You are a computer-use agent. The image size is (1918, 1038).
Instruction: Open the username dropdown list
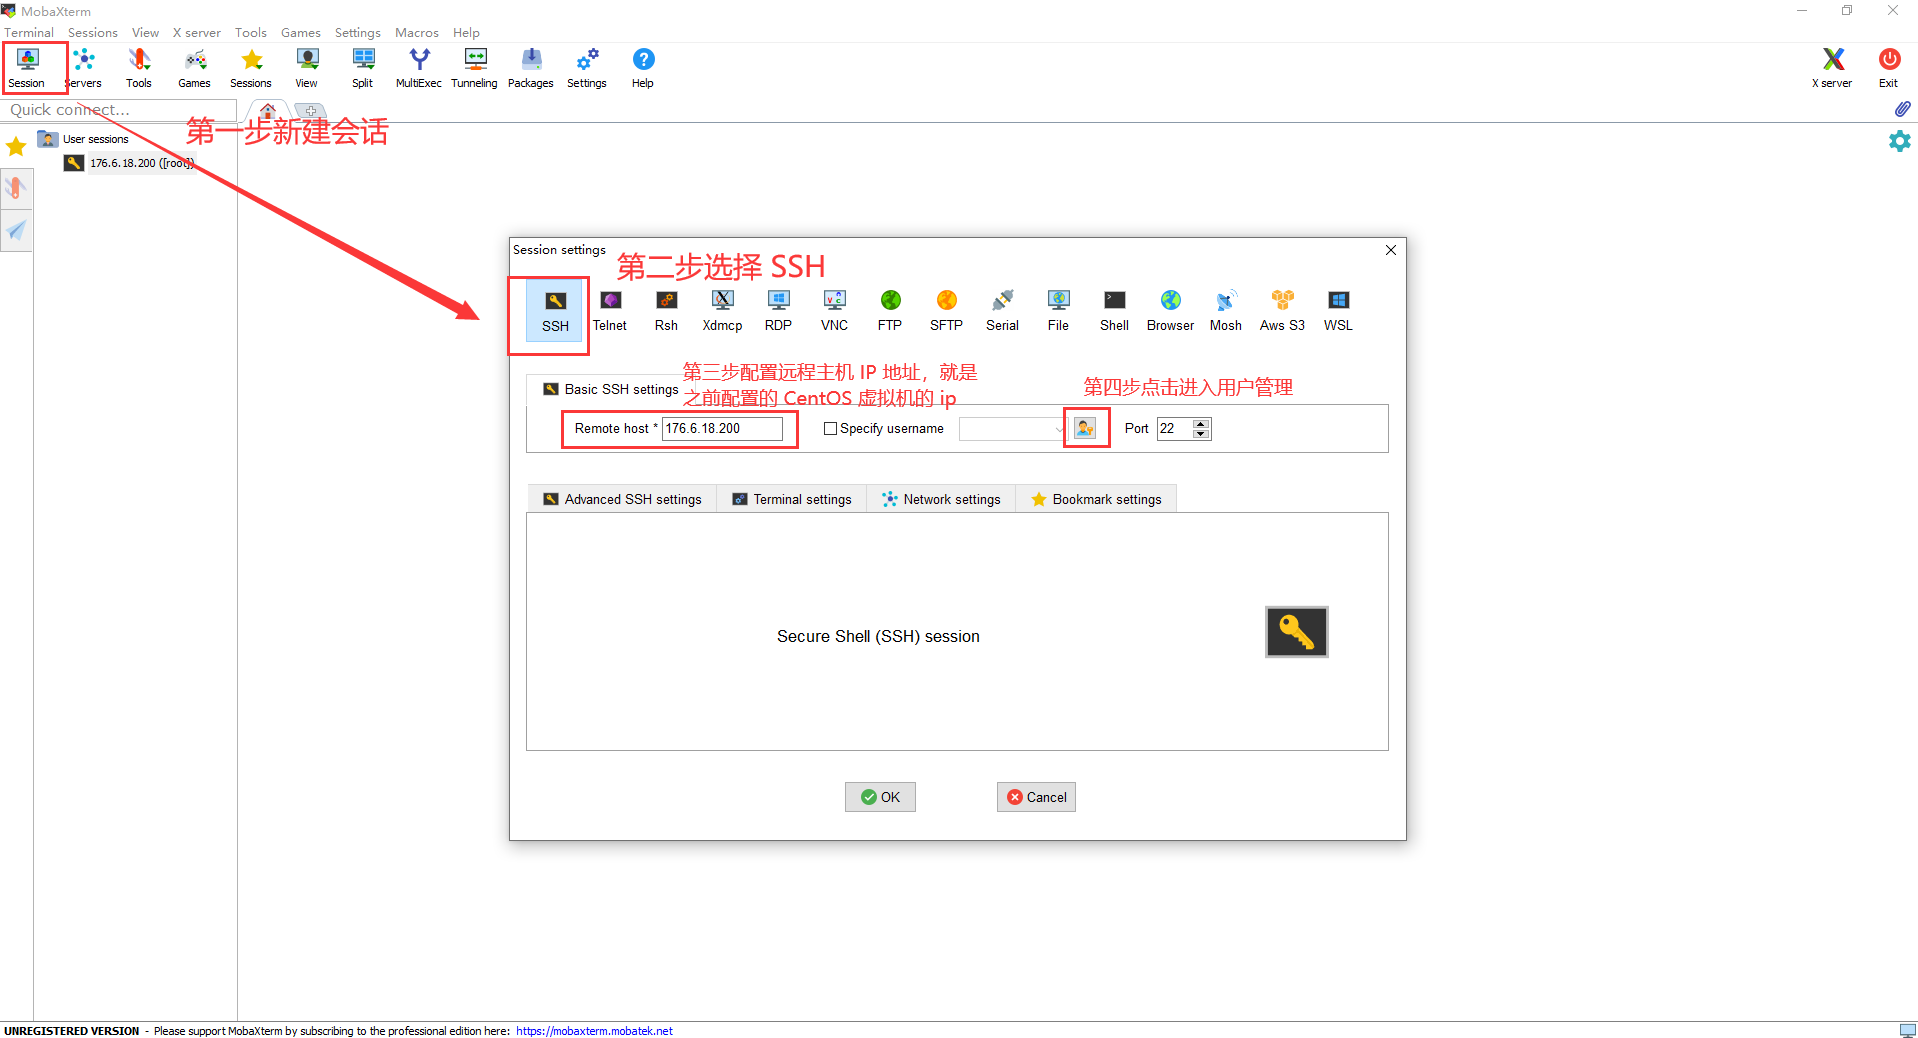1060,429
